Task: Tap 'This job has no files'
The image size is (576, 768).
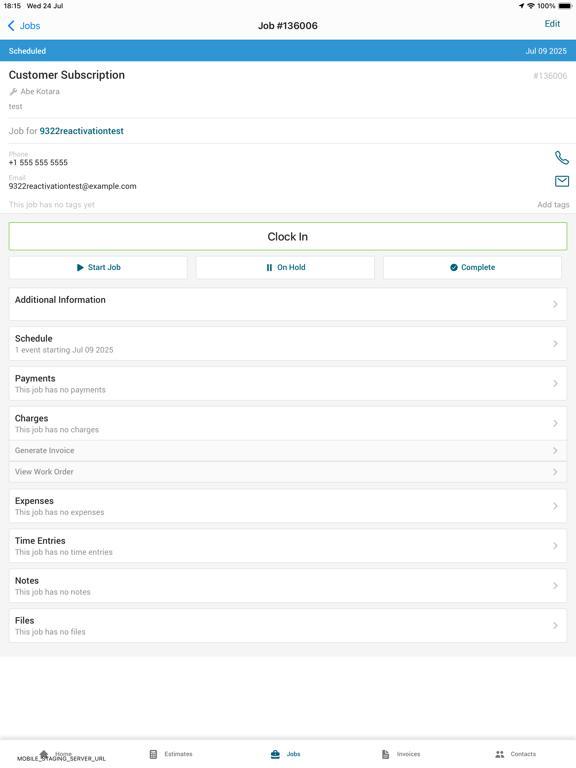Action: (50, 632)
